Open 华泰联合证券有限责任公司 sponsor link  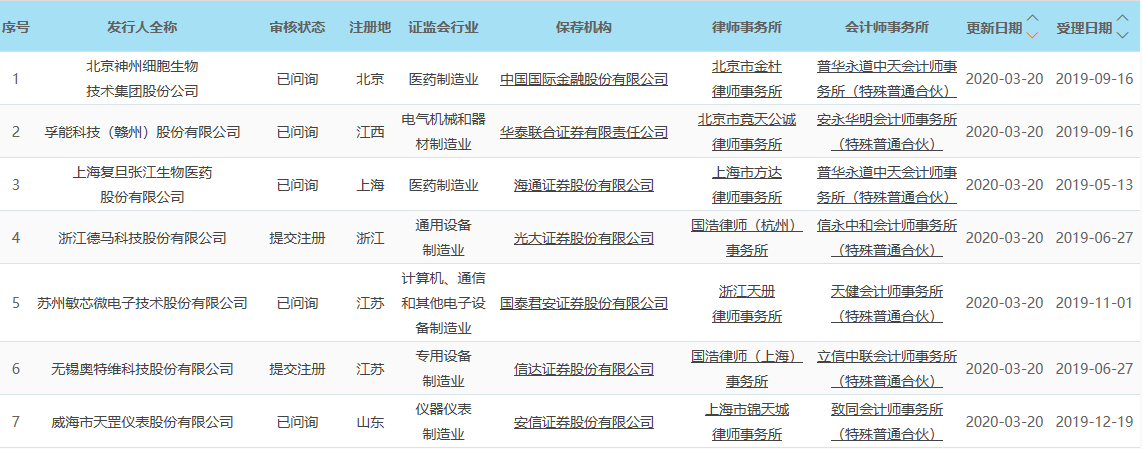[x=583, y=132]
